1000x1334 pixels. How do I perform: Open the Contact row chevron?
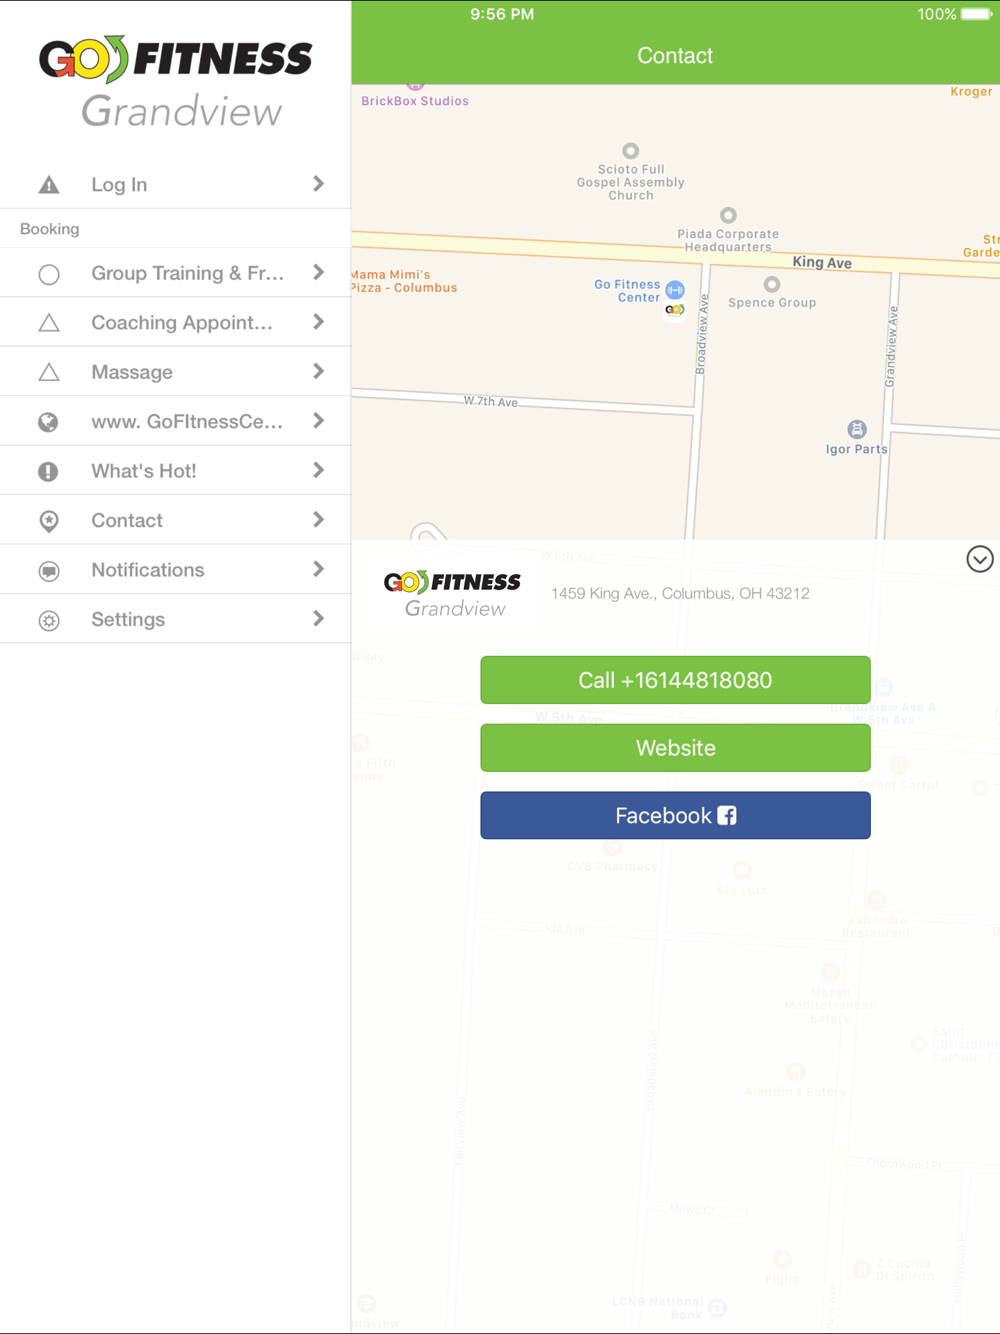click(318, 520)
